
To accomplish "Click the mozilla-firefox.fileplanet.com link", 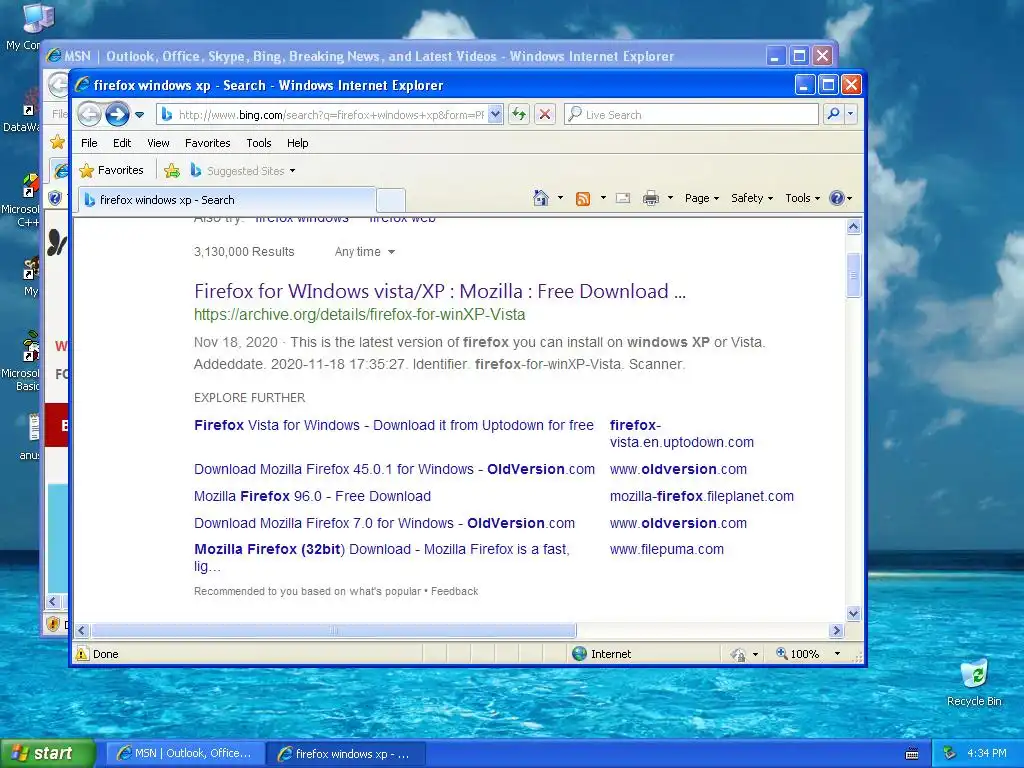I will pos(701,496).
